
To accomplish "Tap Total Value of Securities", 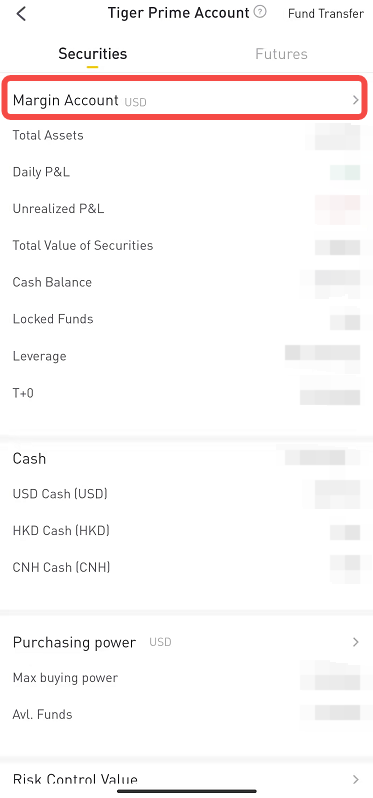I will 83,245.
